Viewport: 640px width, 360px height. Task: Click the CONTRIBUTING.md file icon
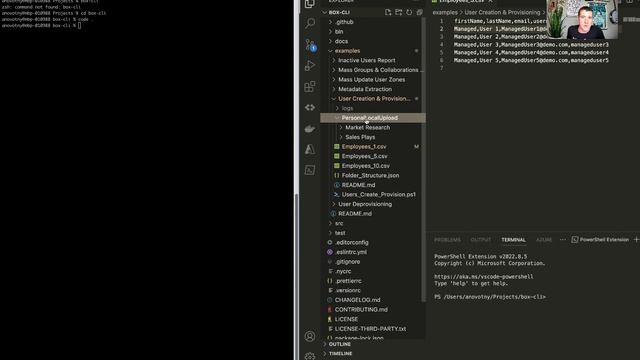[x=330, y=309]
